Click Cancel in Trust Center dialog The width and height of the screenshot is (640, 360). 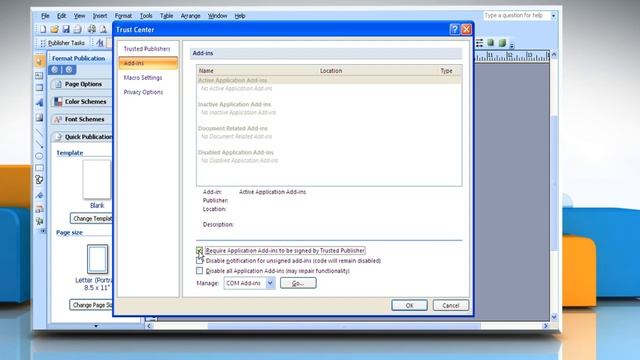coord(451,305)
